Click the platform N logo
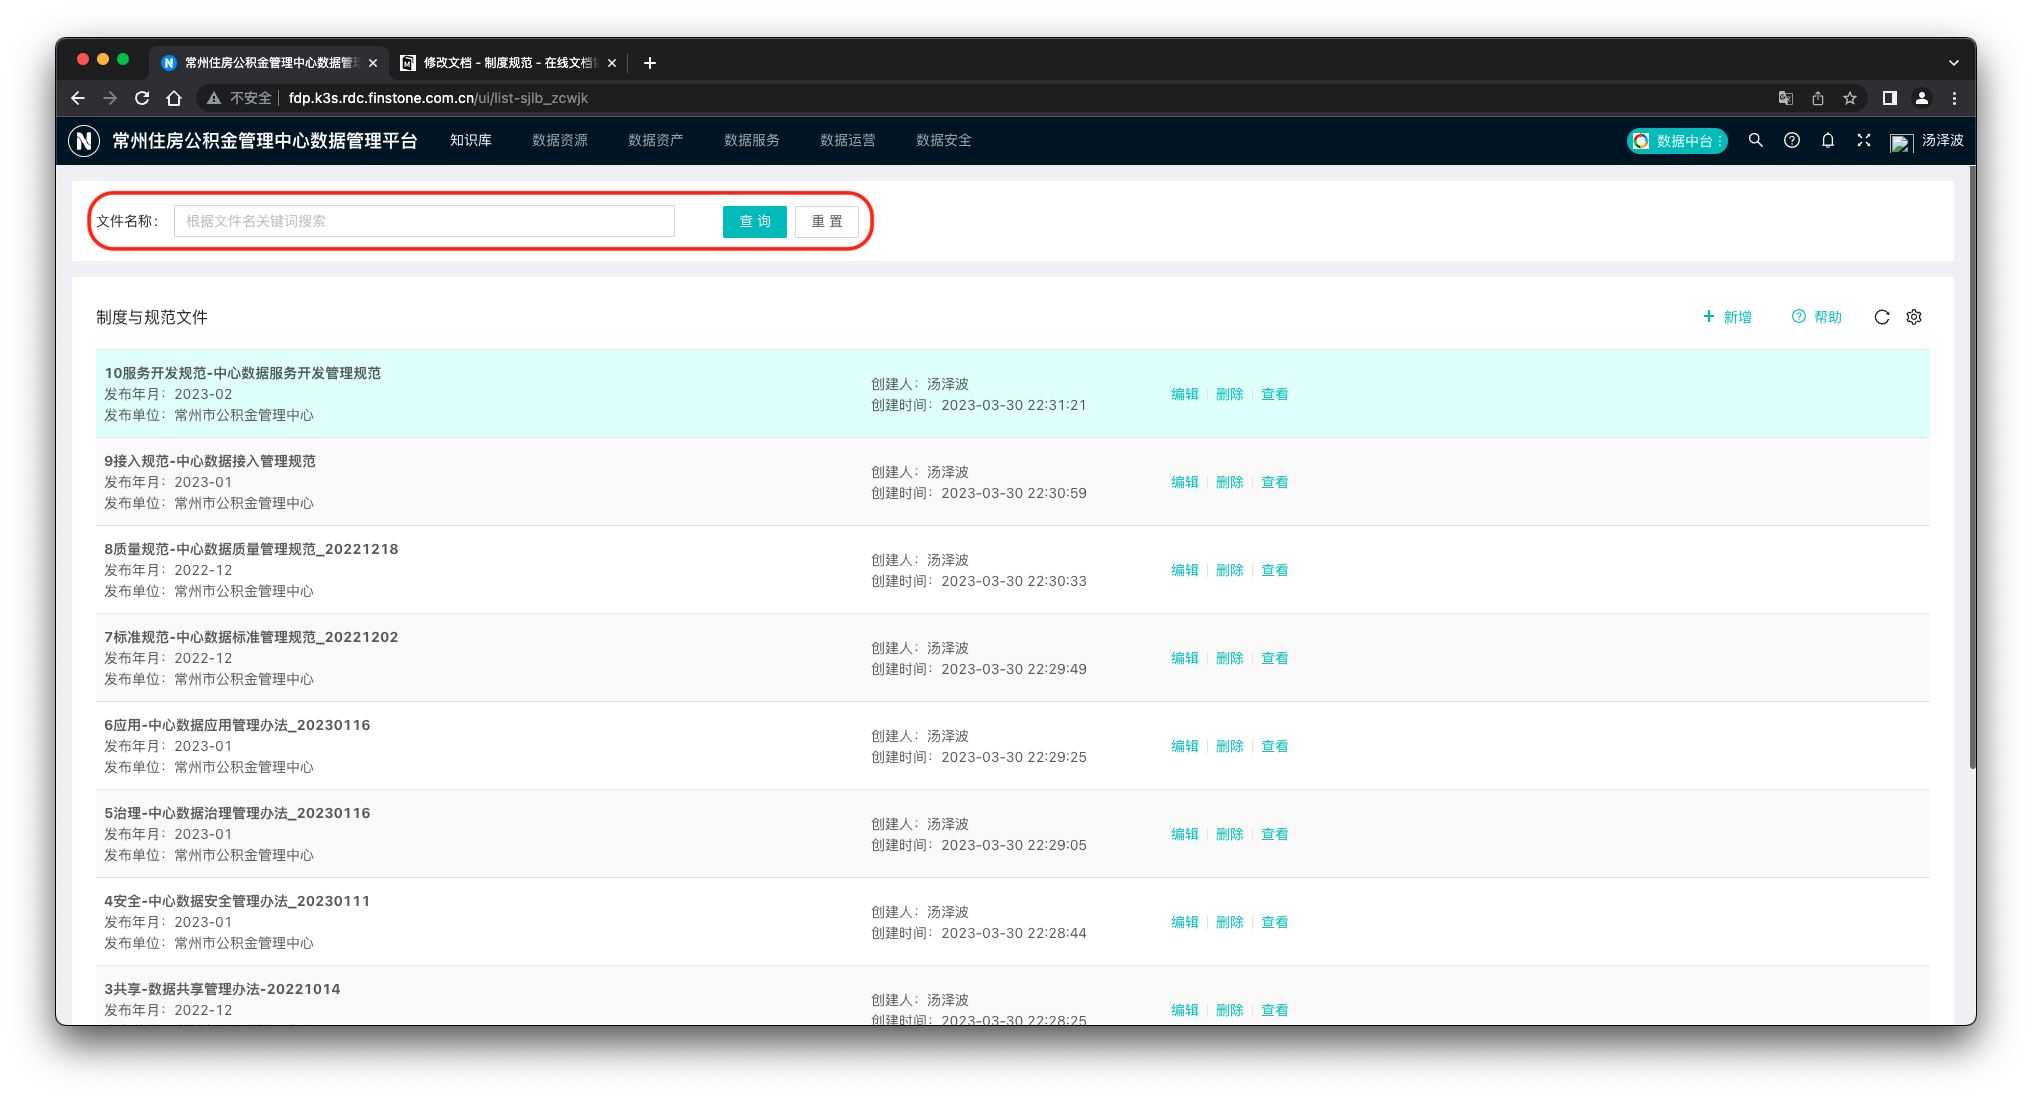 tap(84, 141)
